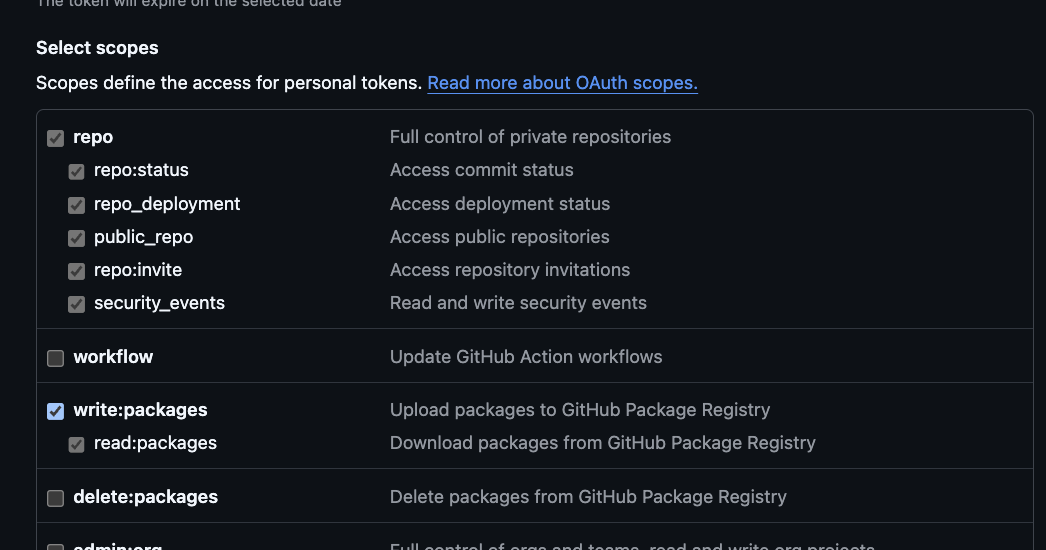The width and height of the screenshot is (1046, 550).
Task: Click the 'delete:packages' label text
Action: pos(145,497)
